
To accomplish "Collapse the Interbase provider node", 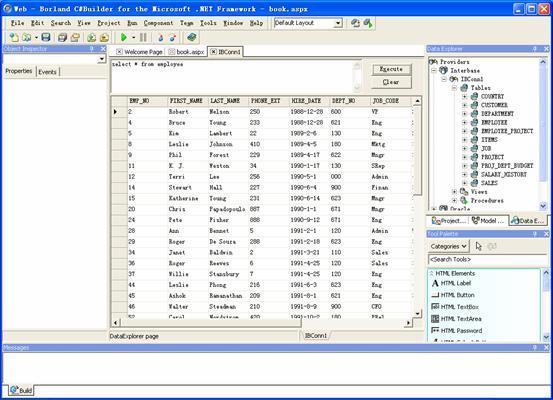I will pyautogui.click(x=434, y=71).
